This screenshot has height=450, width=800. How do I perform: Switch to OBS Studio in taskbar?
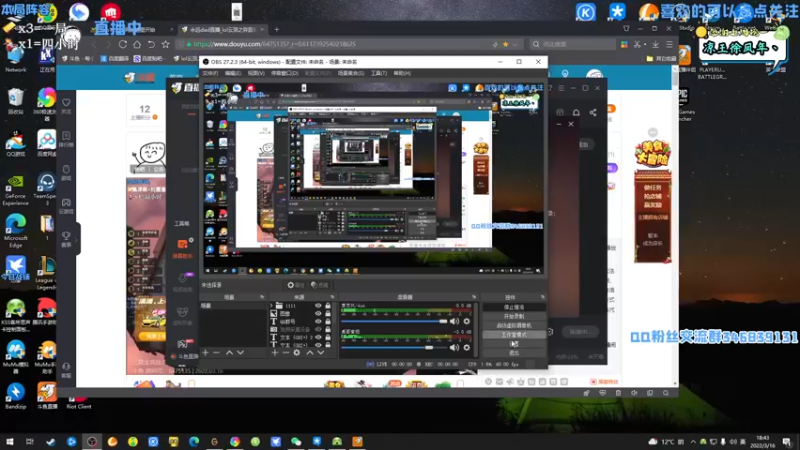[x=92, y=442]
